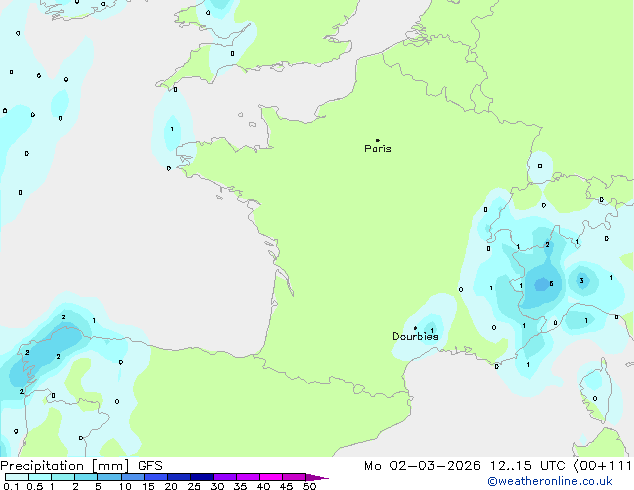This screenshot has width=634, height=490.
Task: Click the 0.1–0.5 mm legend color swatch
Action: 17,477
